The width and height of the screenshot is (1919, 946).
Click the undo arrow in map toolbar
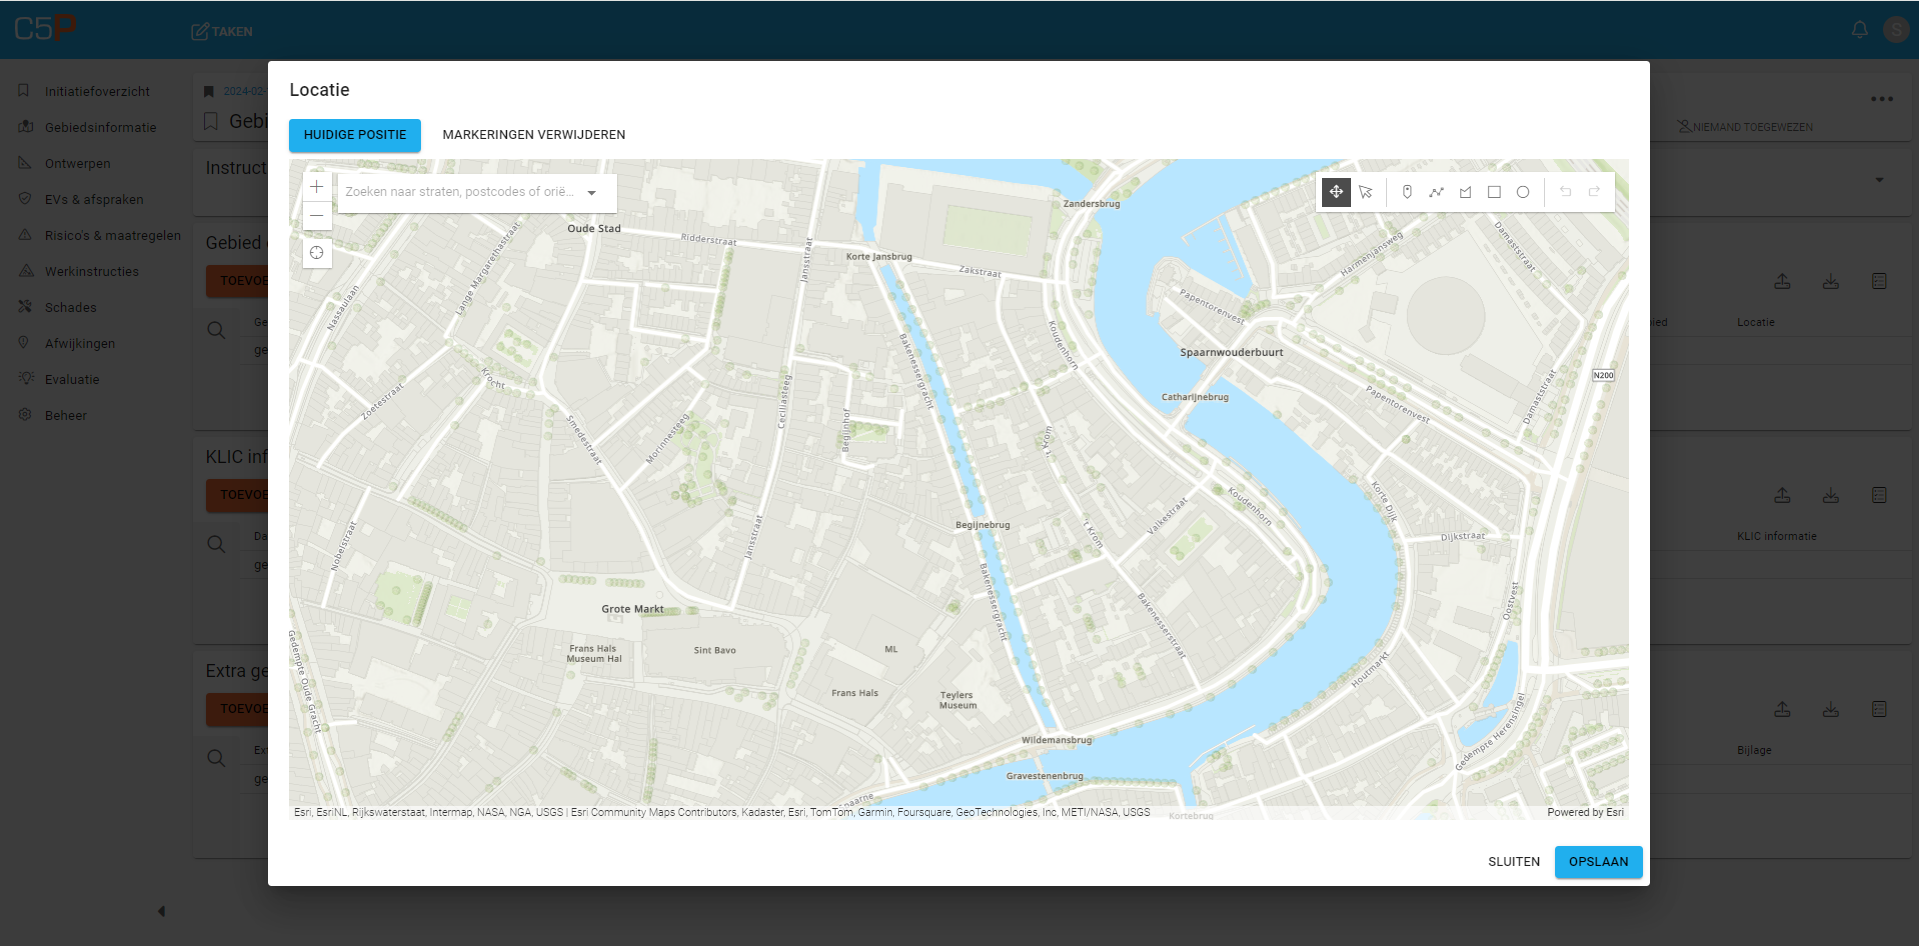pos(1566,192)
